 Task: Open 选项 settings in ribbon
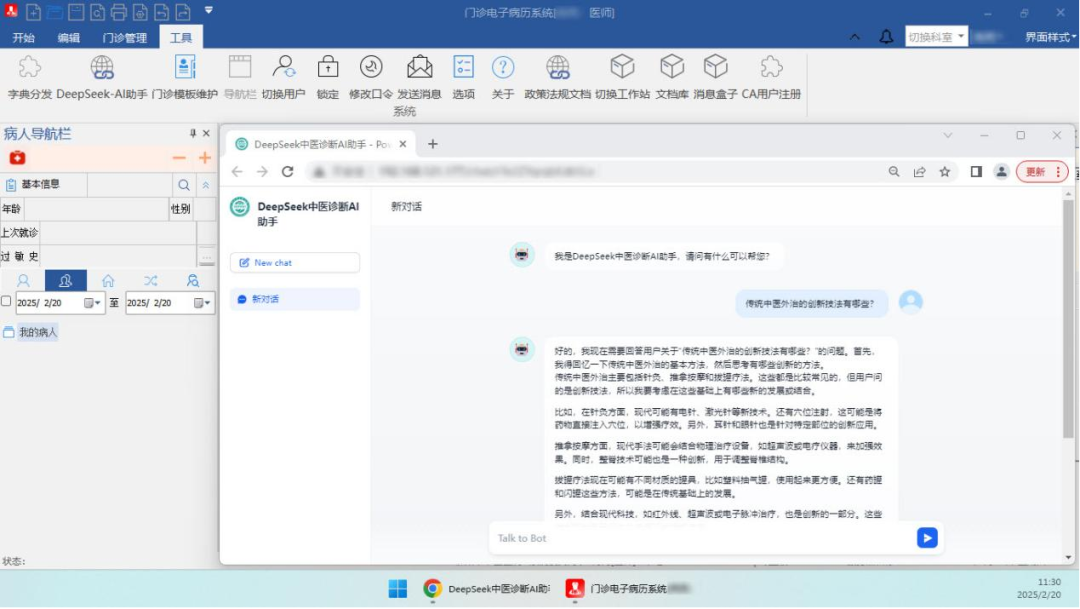pos(464,77)
